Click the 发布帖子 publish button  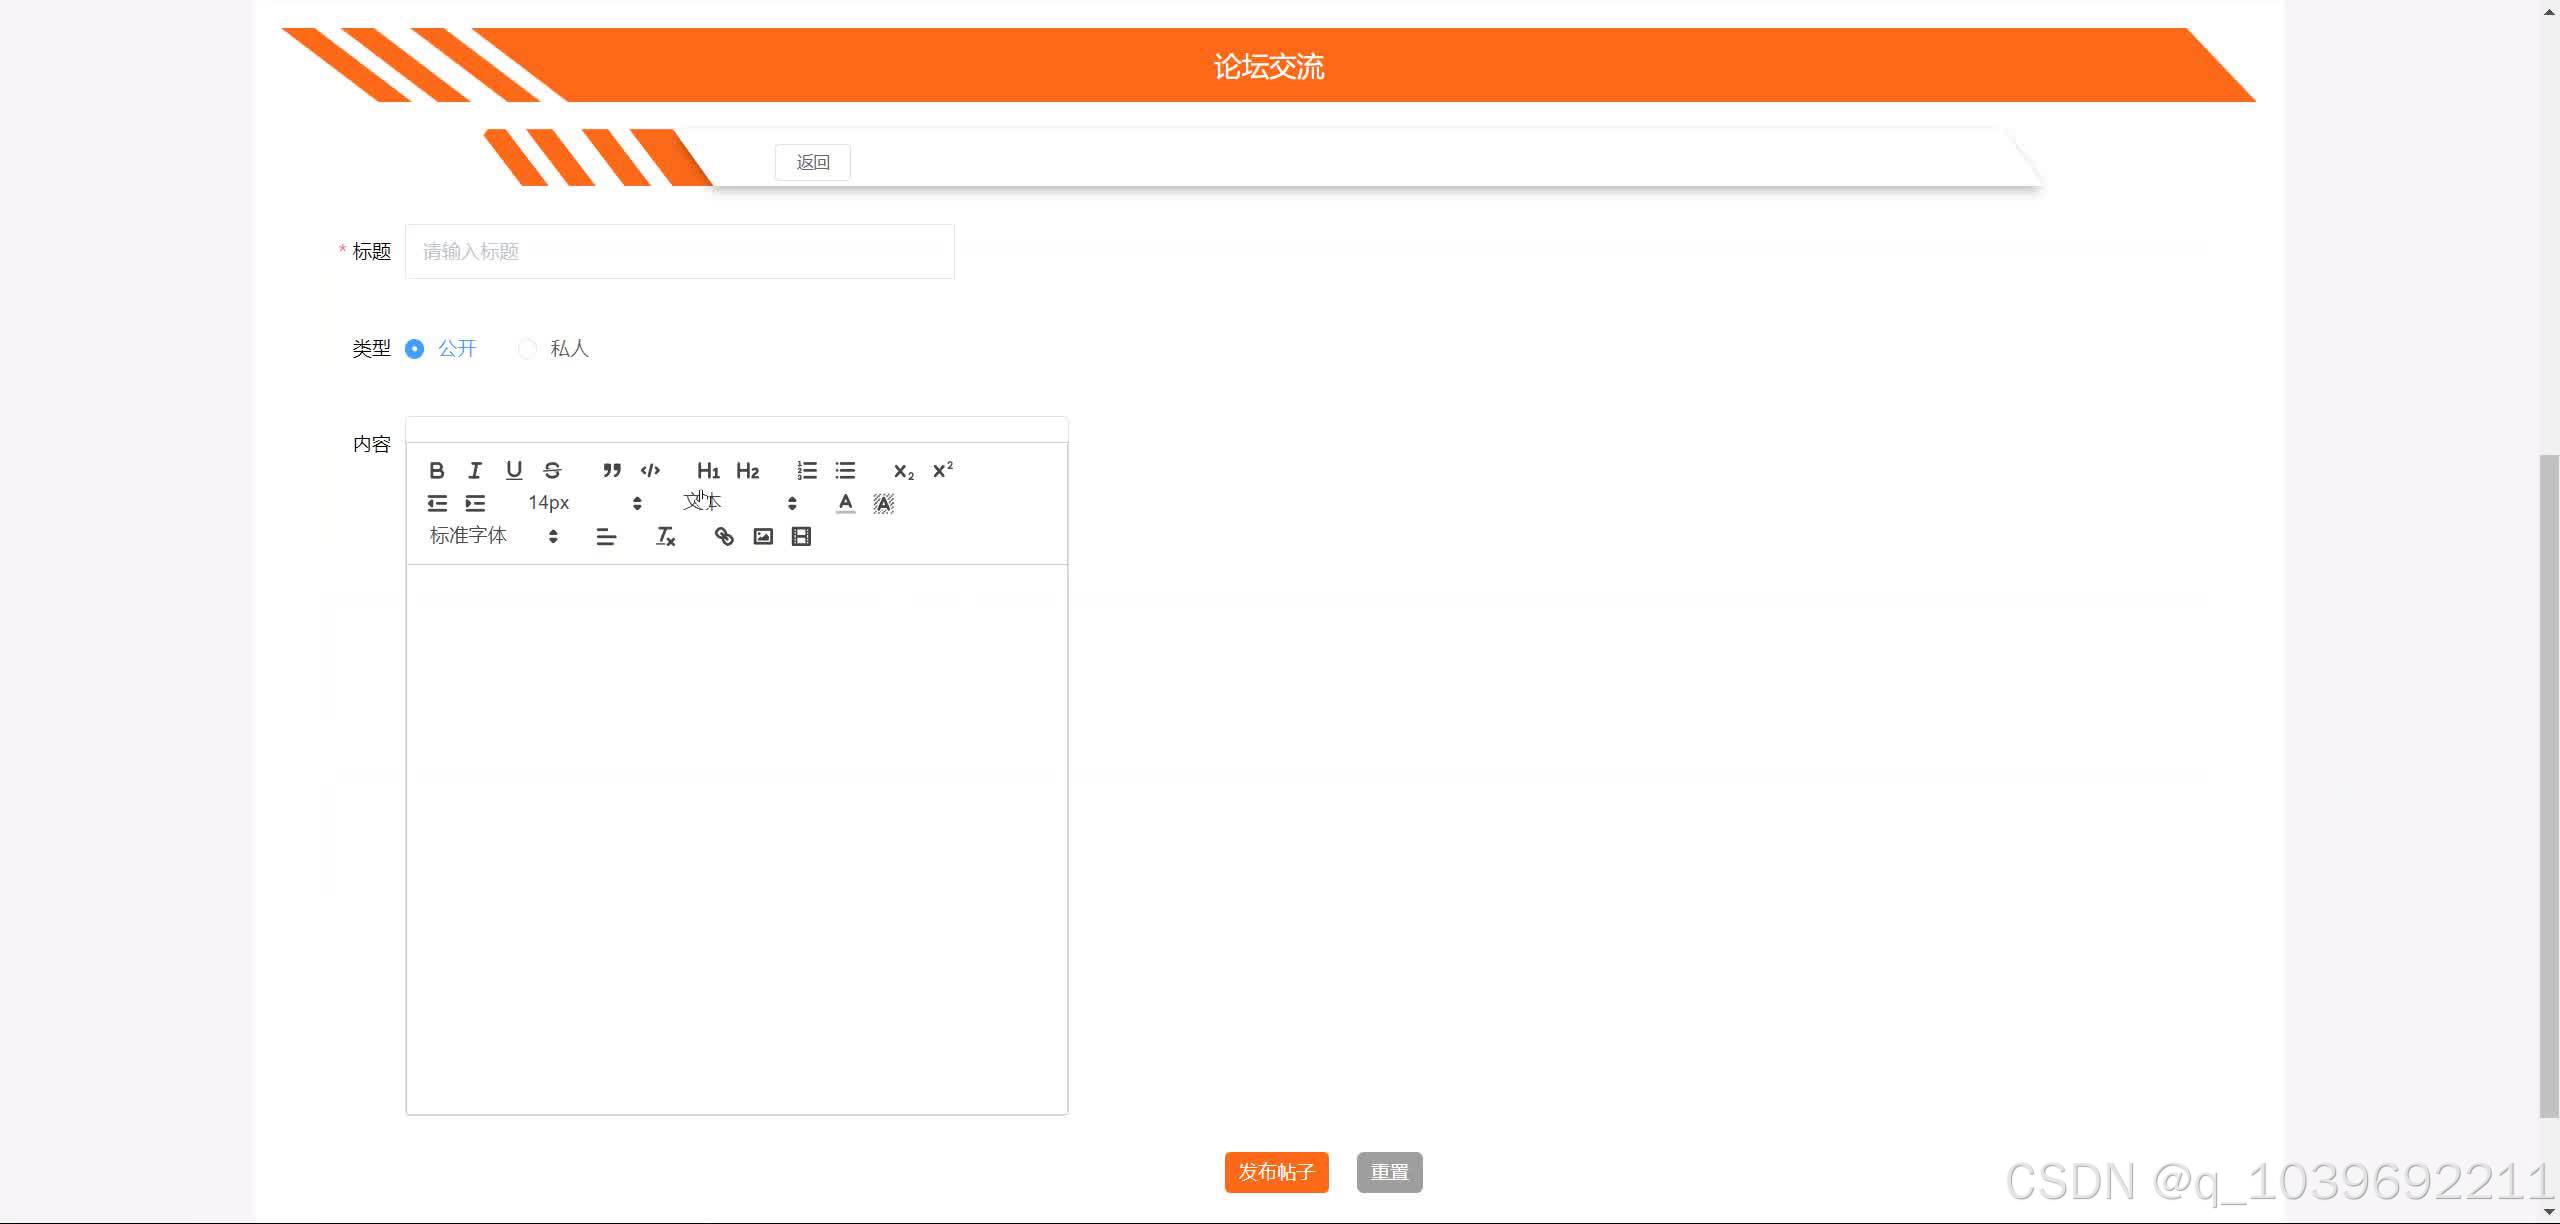coord(1276,1172)
